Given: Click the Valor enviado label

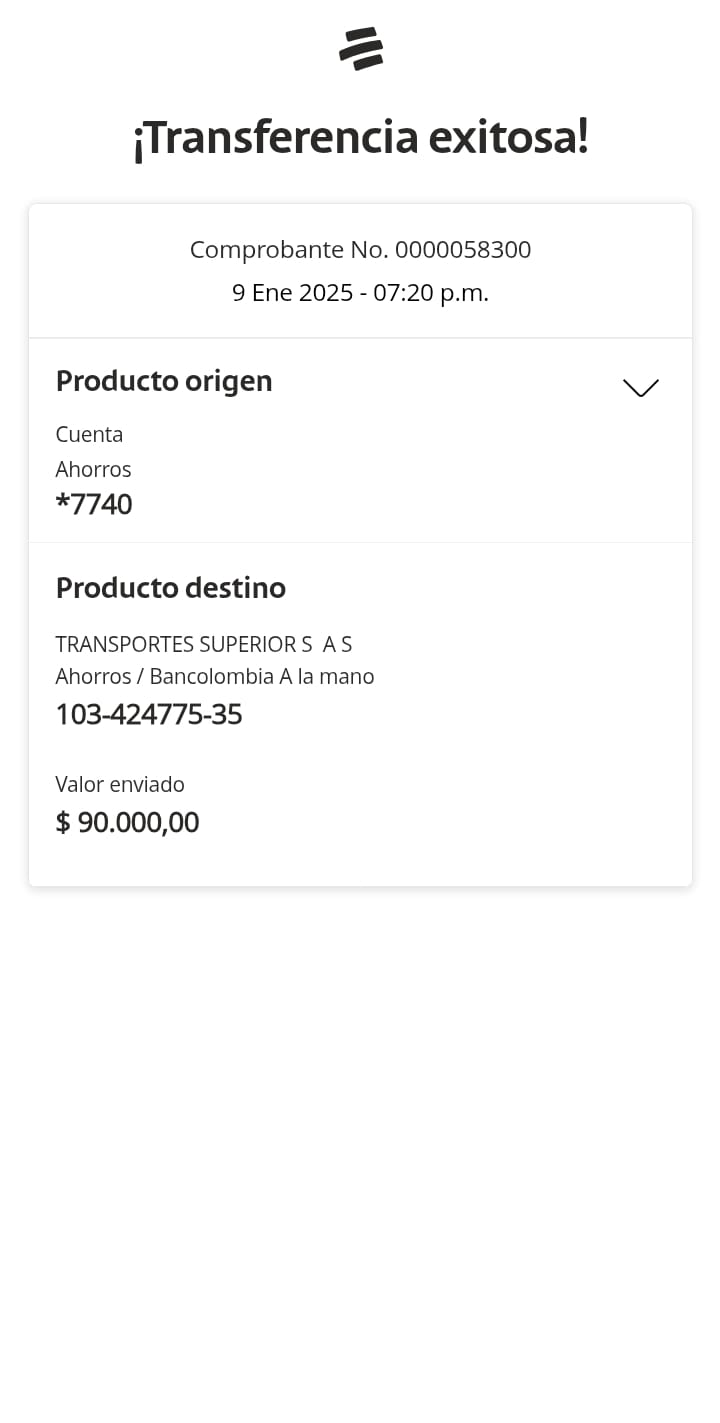Looking at the screenshot, I should [x=120, y=785].
